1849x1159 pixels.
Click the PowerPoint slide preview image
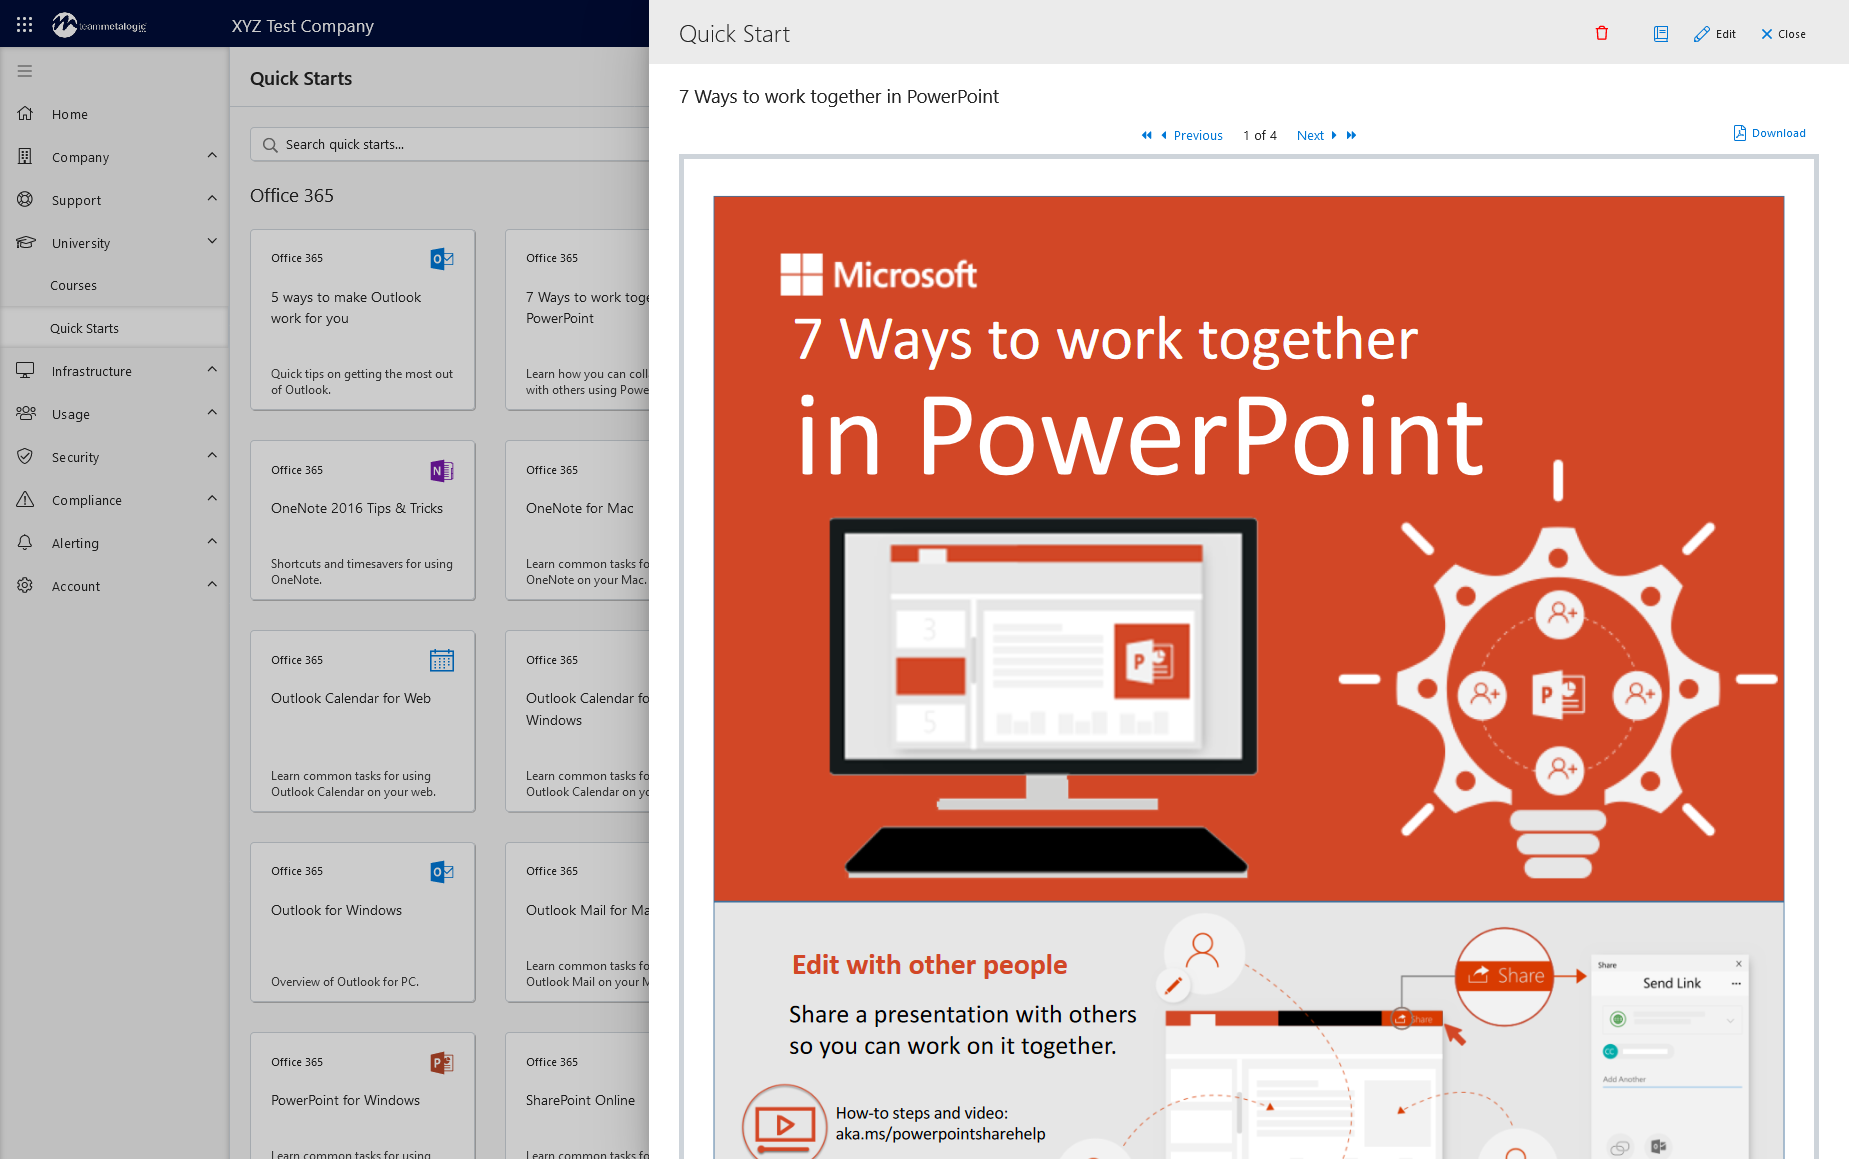coord(1249,677)
